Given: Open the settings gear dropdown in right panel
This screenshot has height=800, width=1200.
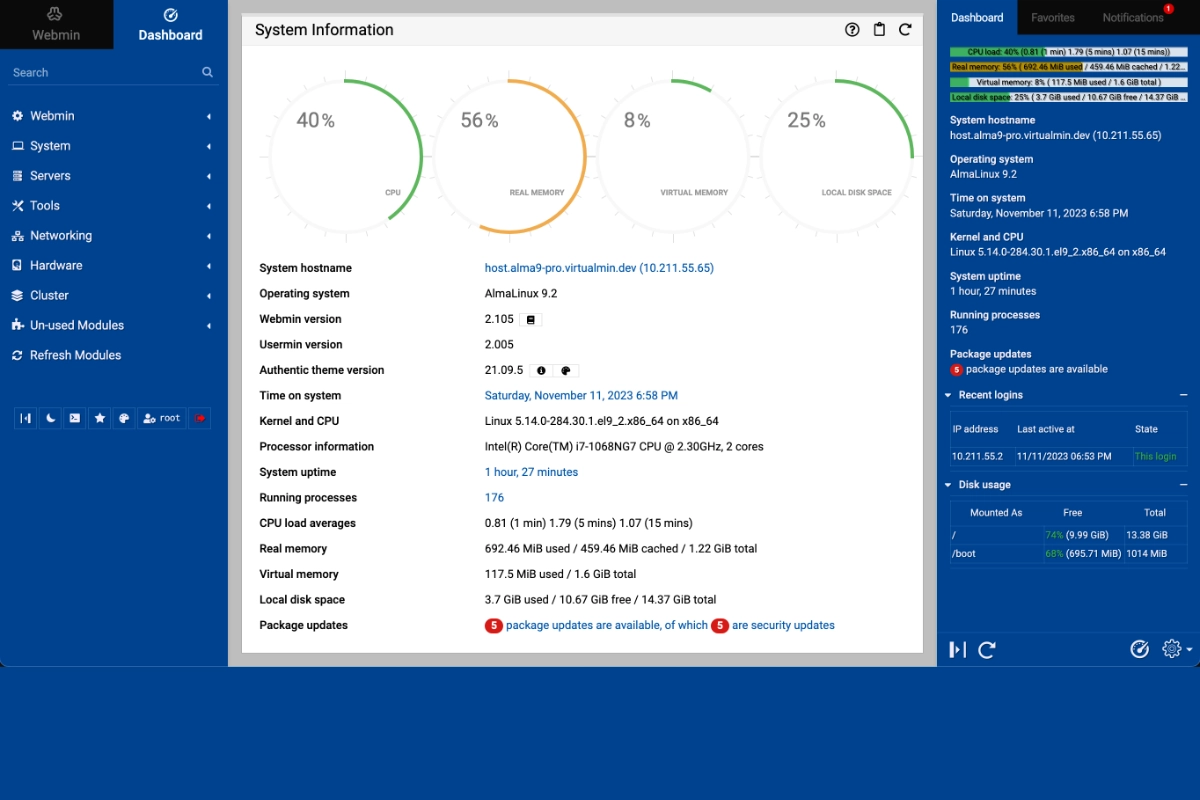Looking at the screenshot, I should point(1172,649).
